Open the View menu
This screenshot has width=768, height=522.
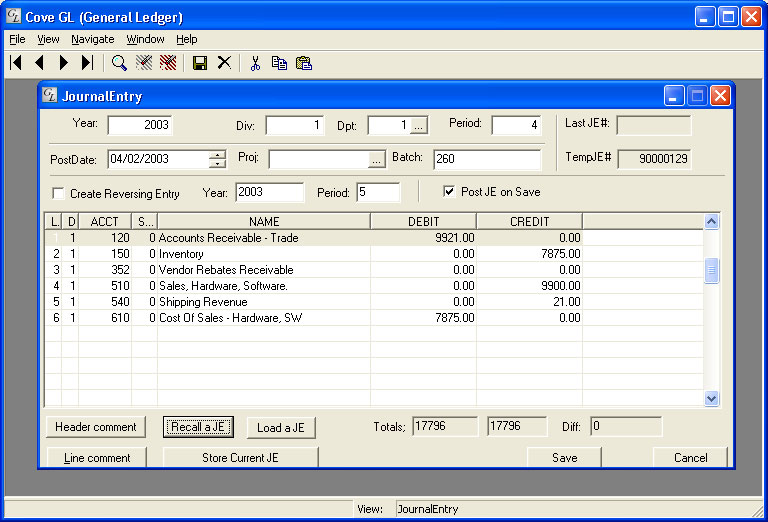click(48, 39)
